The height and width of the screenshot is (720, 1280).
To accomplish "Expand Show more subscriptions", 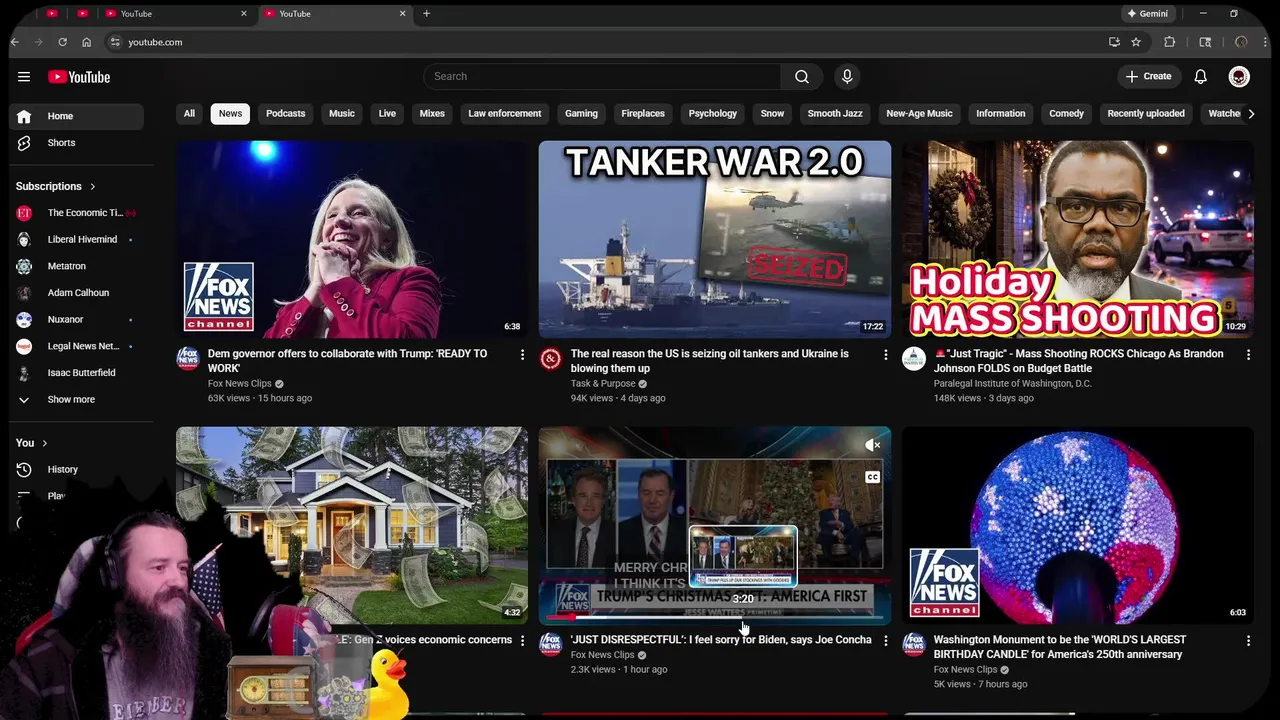I will (x=71, y=399).
